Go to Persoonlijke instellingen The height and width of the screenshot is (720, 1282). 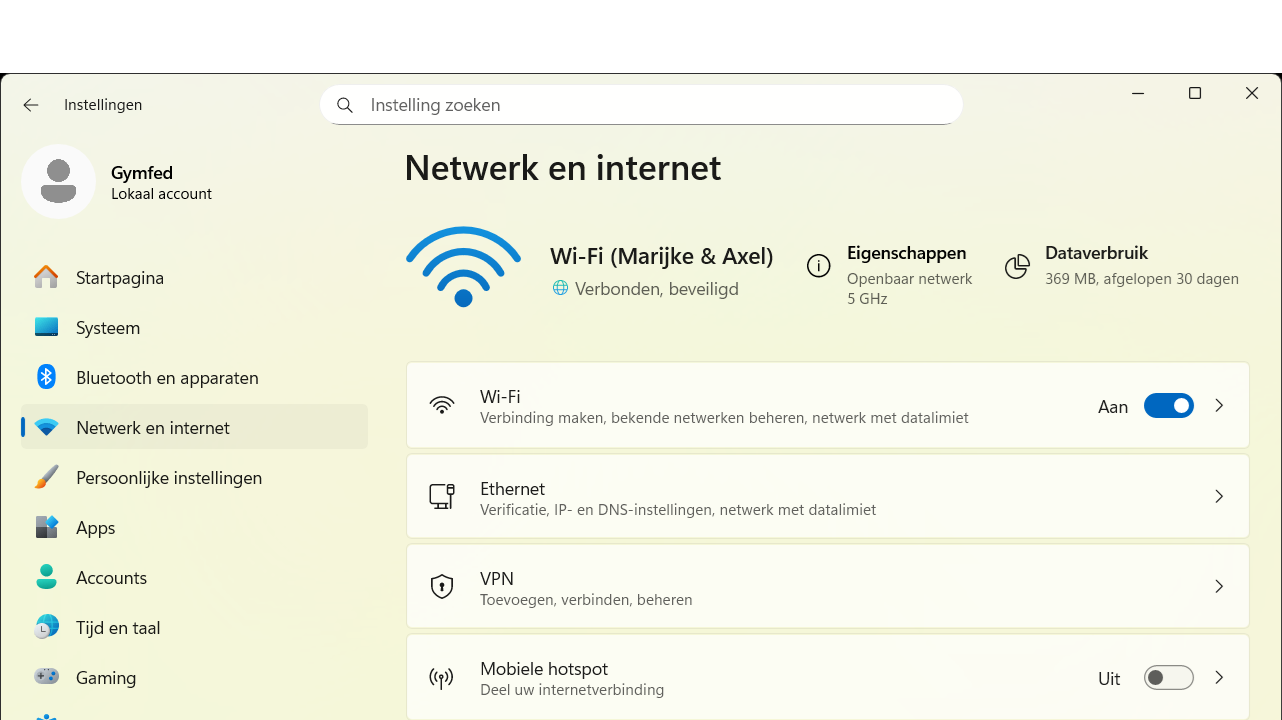(x=169, y=478)
